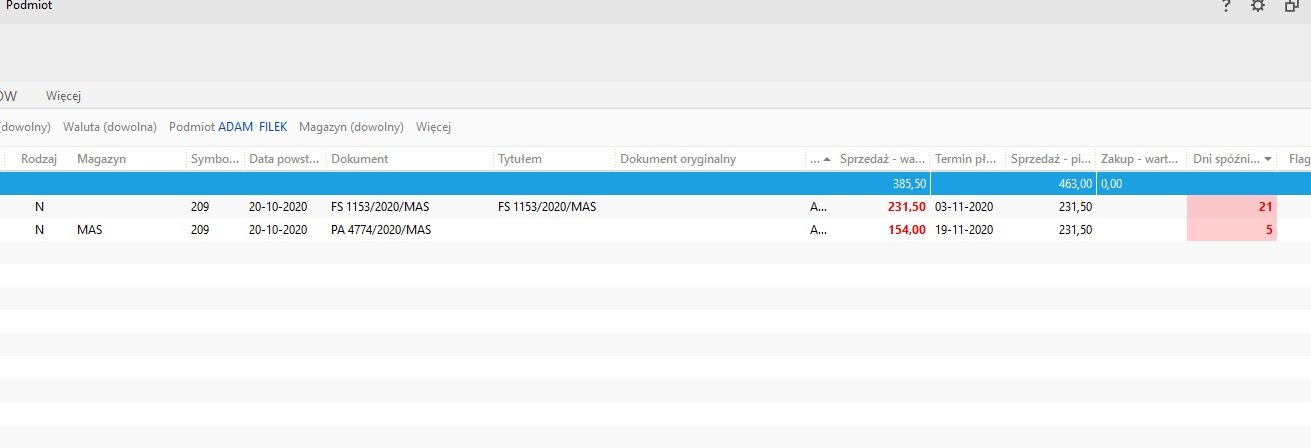This screenshot has height=448, width=1311.
Task: Click the Dokument column header
Action: [360, 159]
